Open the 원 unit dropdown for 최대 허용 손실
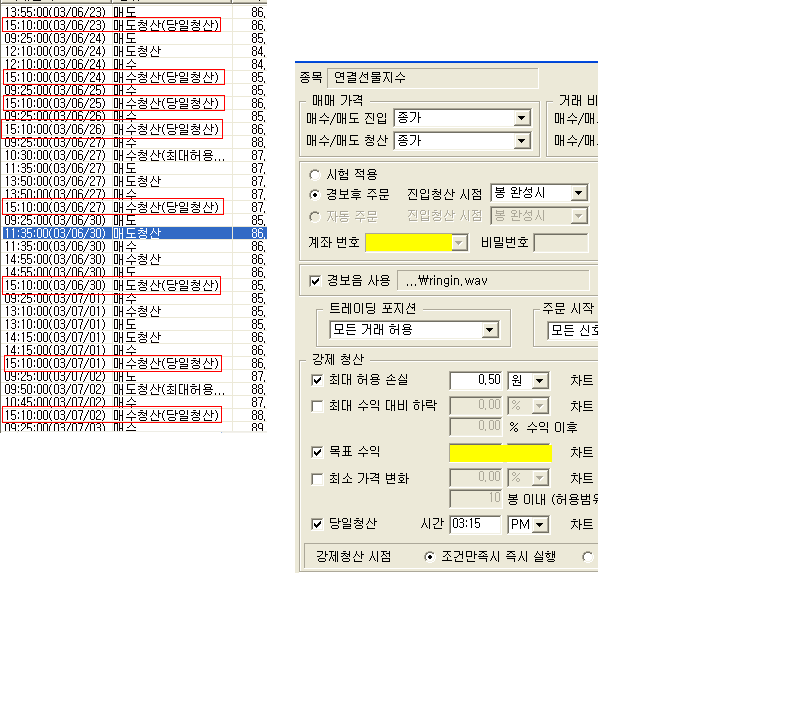The width and height of the screenshot is (787, 723). (540, 381)
